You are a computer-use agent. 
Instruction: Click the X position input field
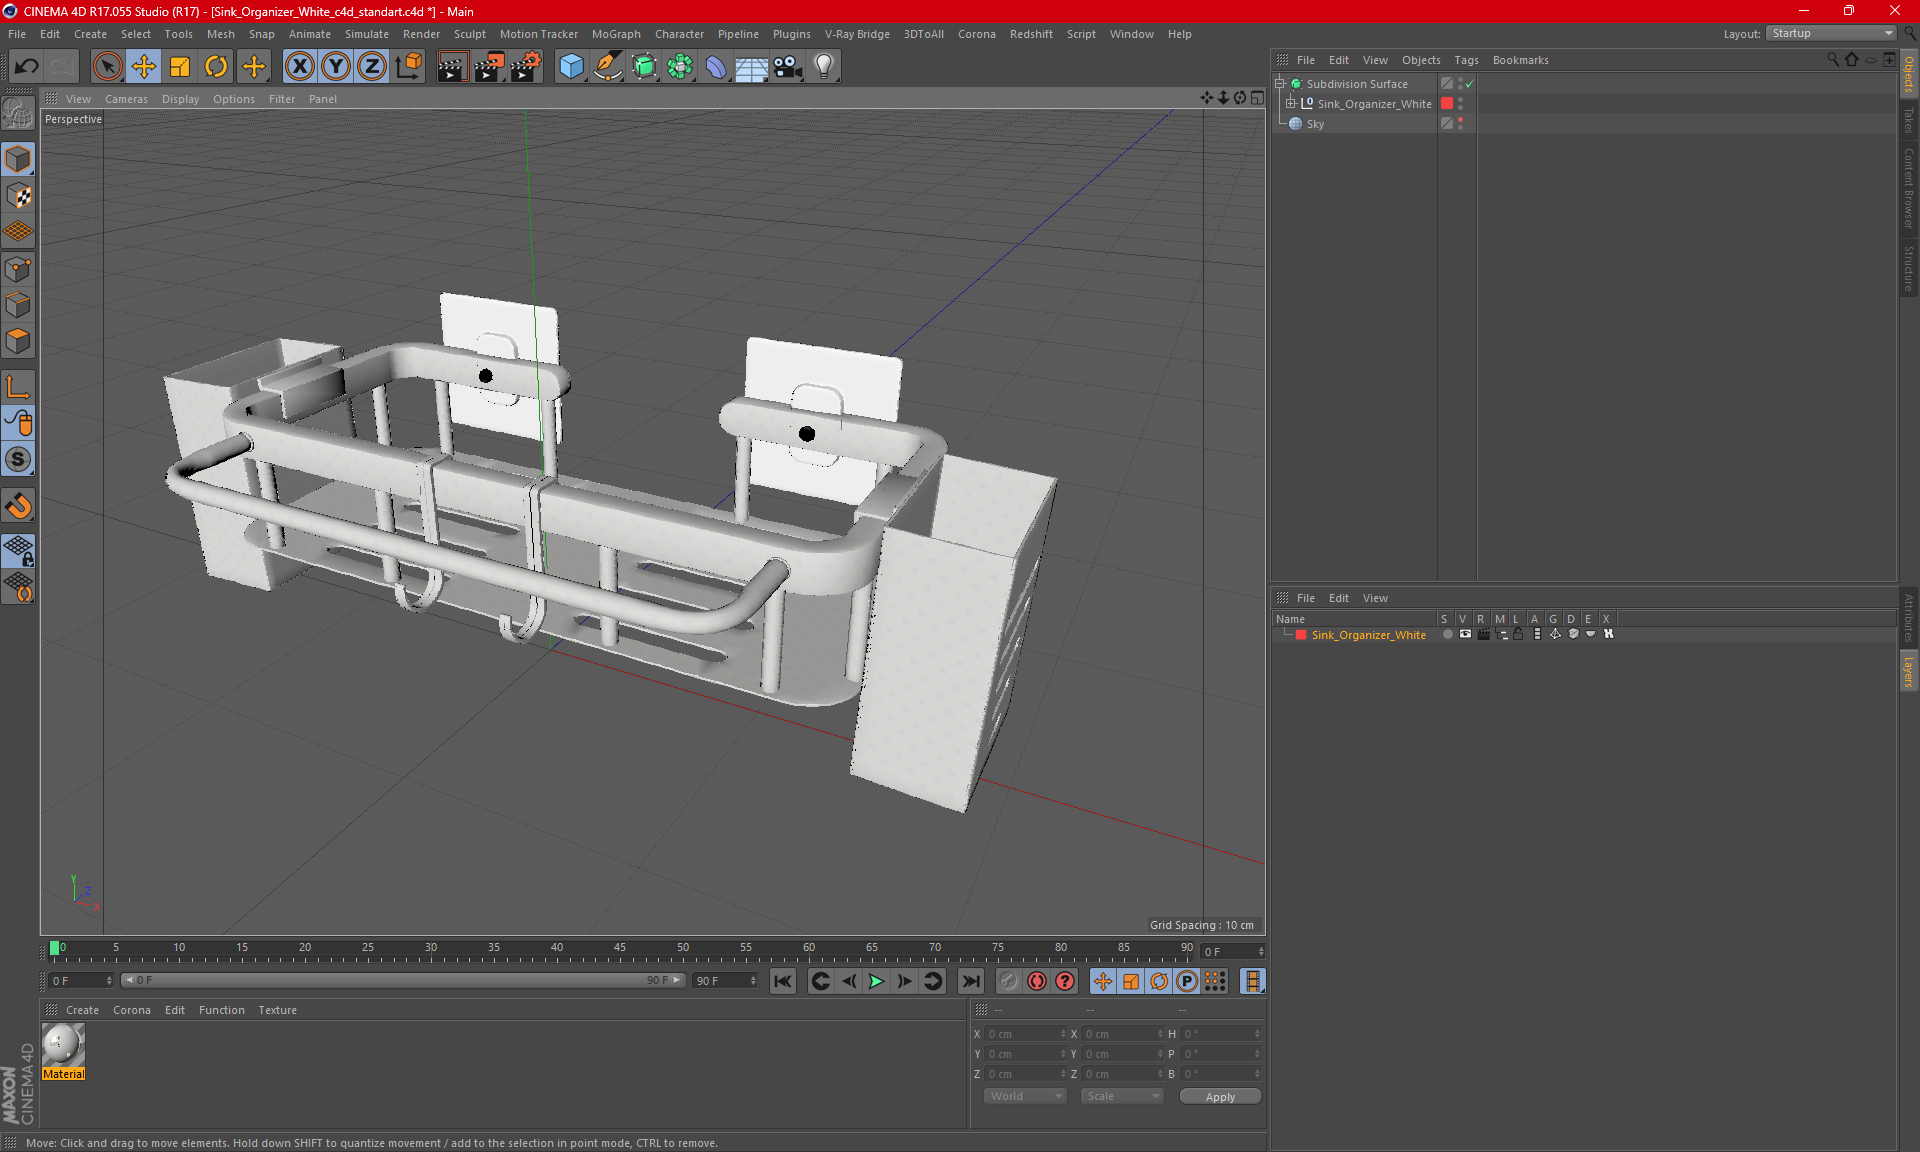point(1026,1034)
